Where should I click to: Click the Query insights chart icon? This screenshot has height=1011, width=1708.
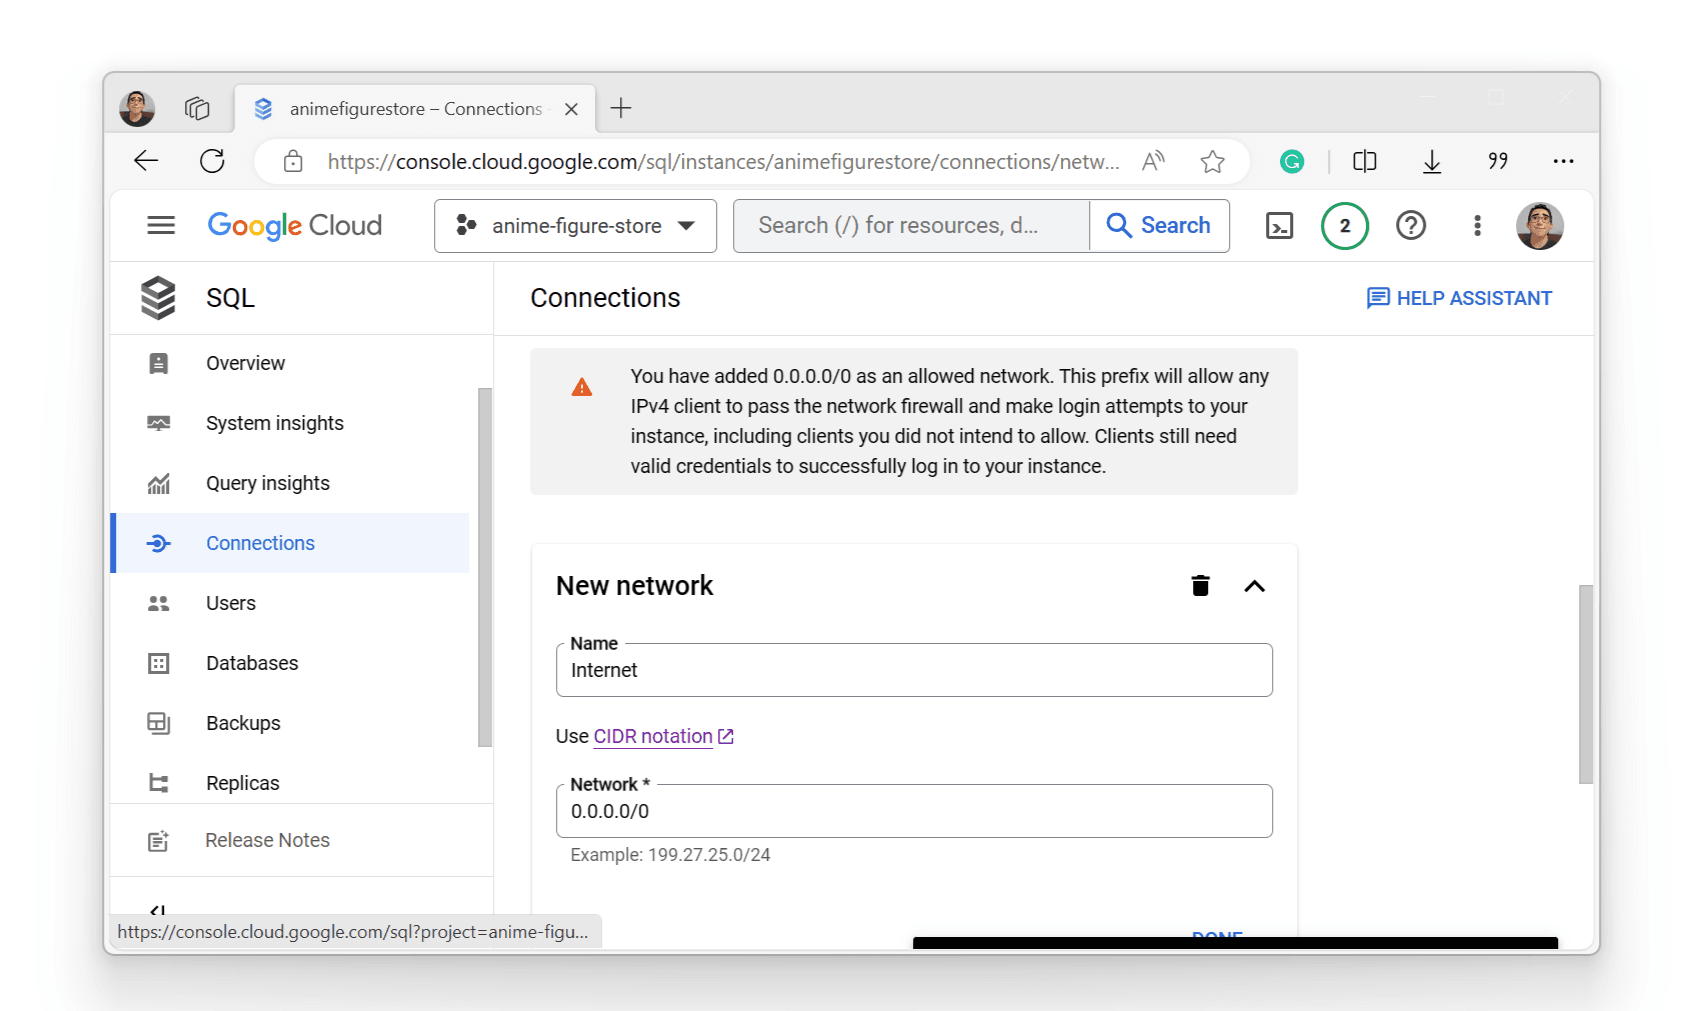pyautogui.click(x=159, y=484)
